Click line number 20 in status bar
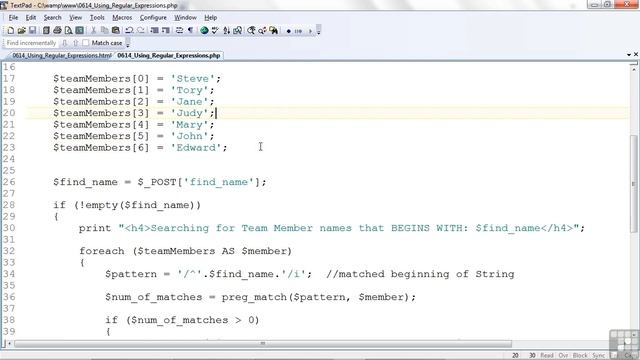Image resolution: width=640 pixels, height=360 pixels. coord(516,356)
